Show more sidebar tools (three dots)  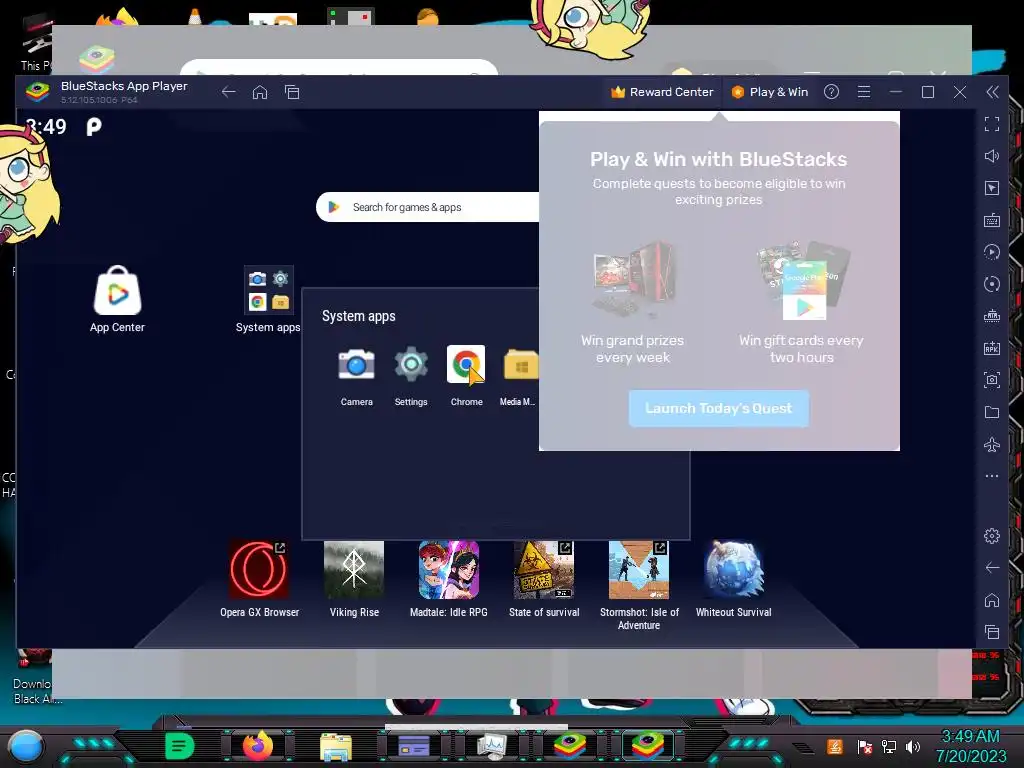(x=992, y=476)
